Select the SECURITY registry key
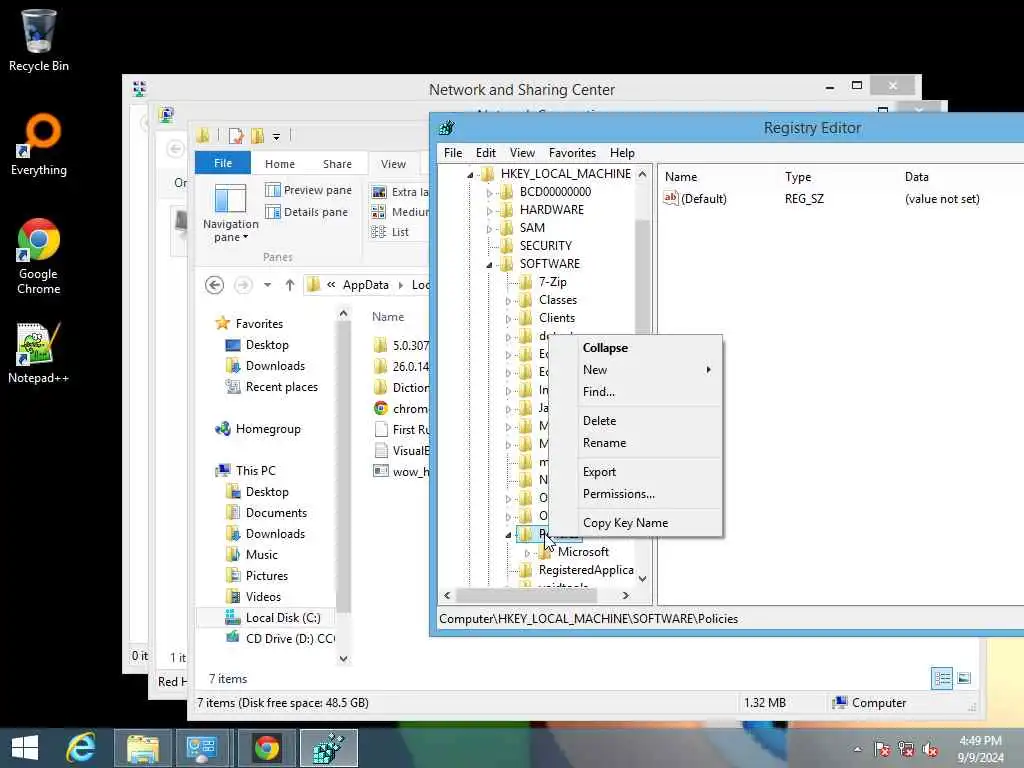The width and height of the screenshot is (1024, 768). [545, 246]
